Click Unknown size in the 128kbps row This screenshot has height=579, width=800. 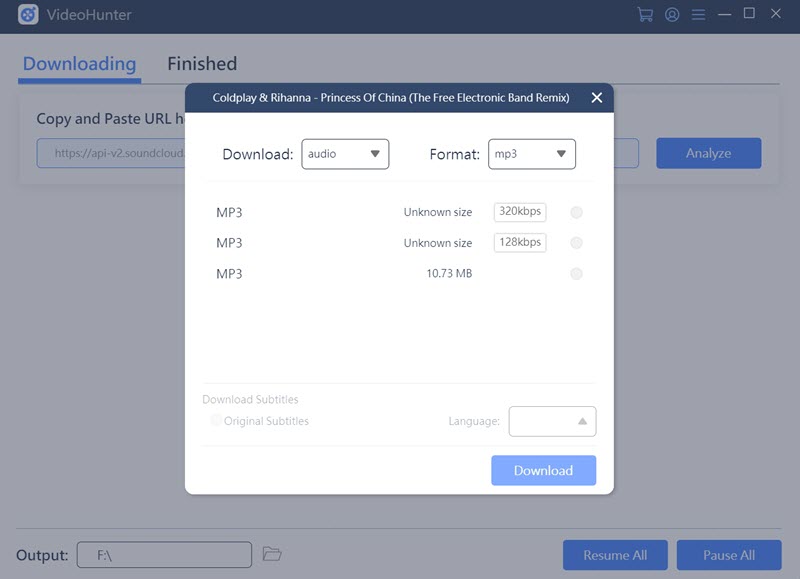click(x=438, y=243)
